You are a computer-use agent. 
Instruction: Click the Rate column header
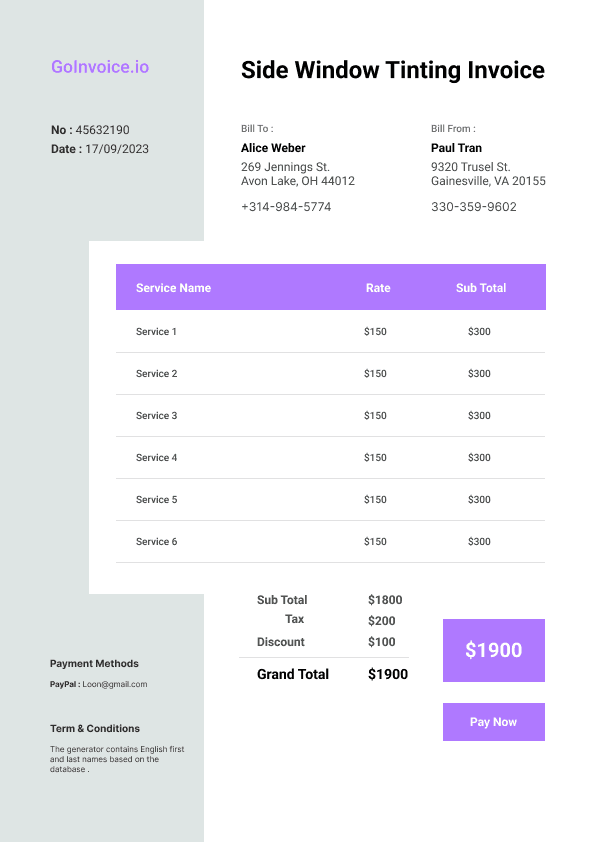pyautogui.click(x=378, y=288)
